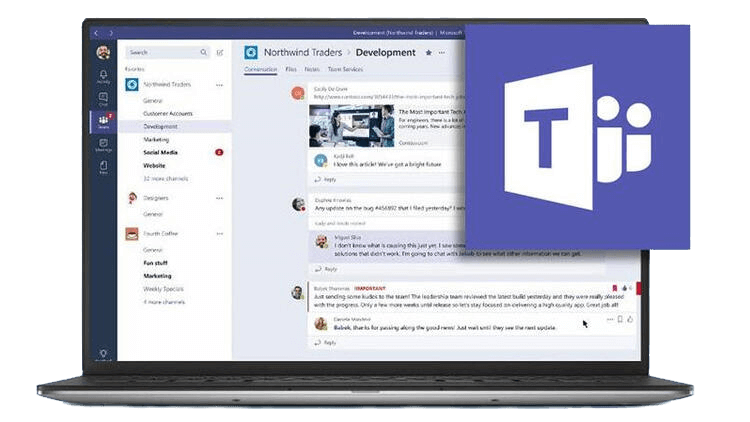The height and width of the screenshot is (422, 750).
Task: Open General channel under Designers
Action: click(153, 214)
